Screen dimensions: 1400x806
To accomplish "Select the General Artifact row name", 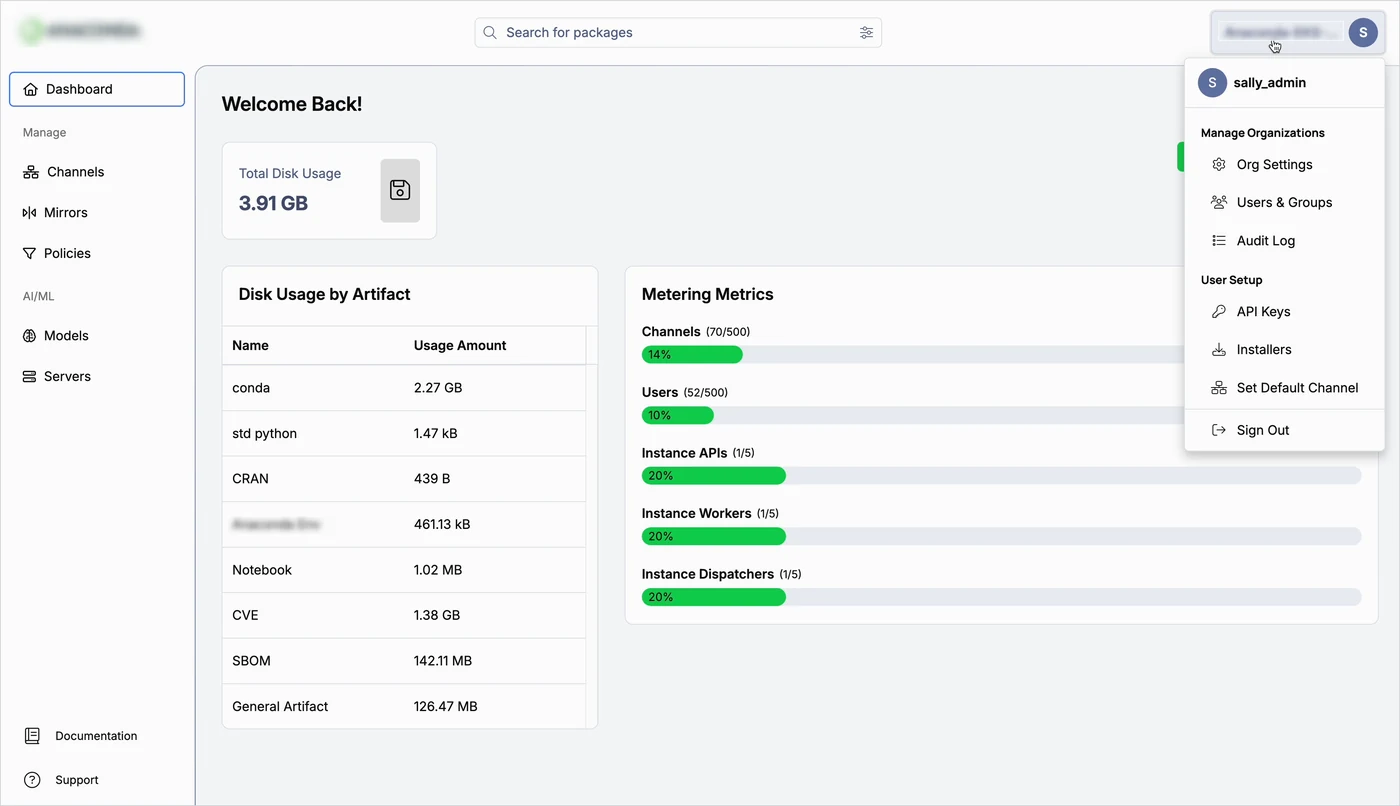I will point(280,706).
